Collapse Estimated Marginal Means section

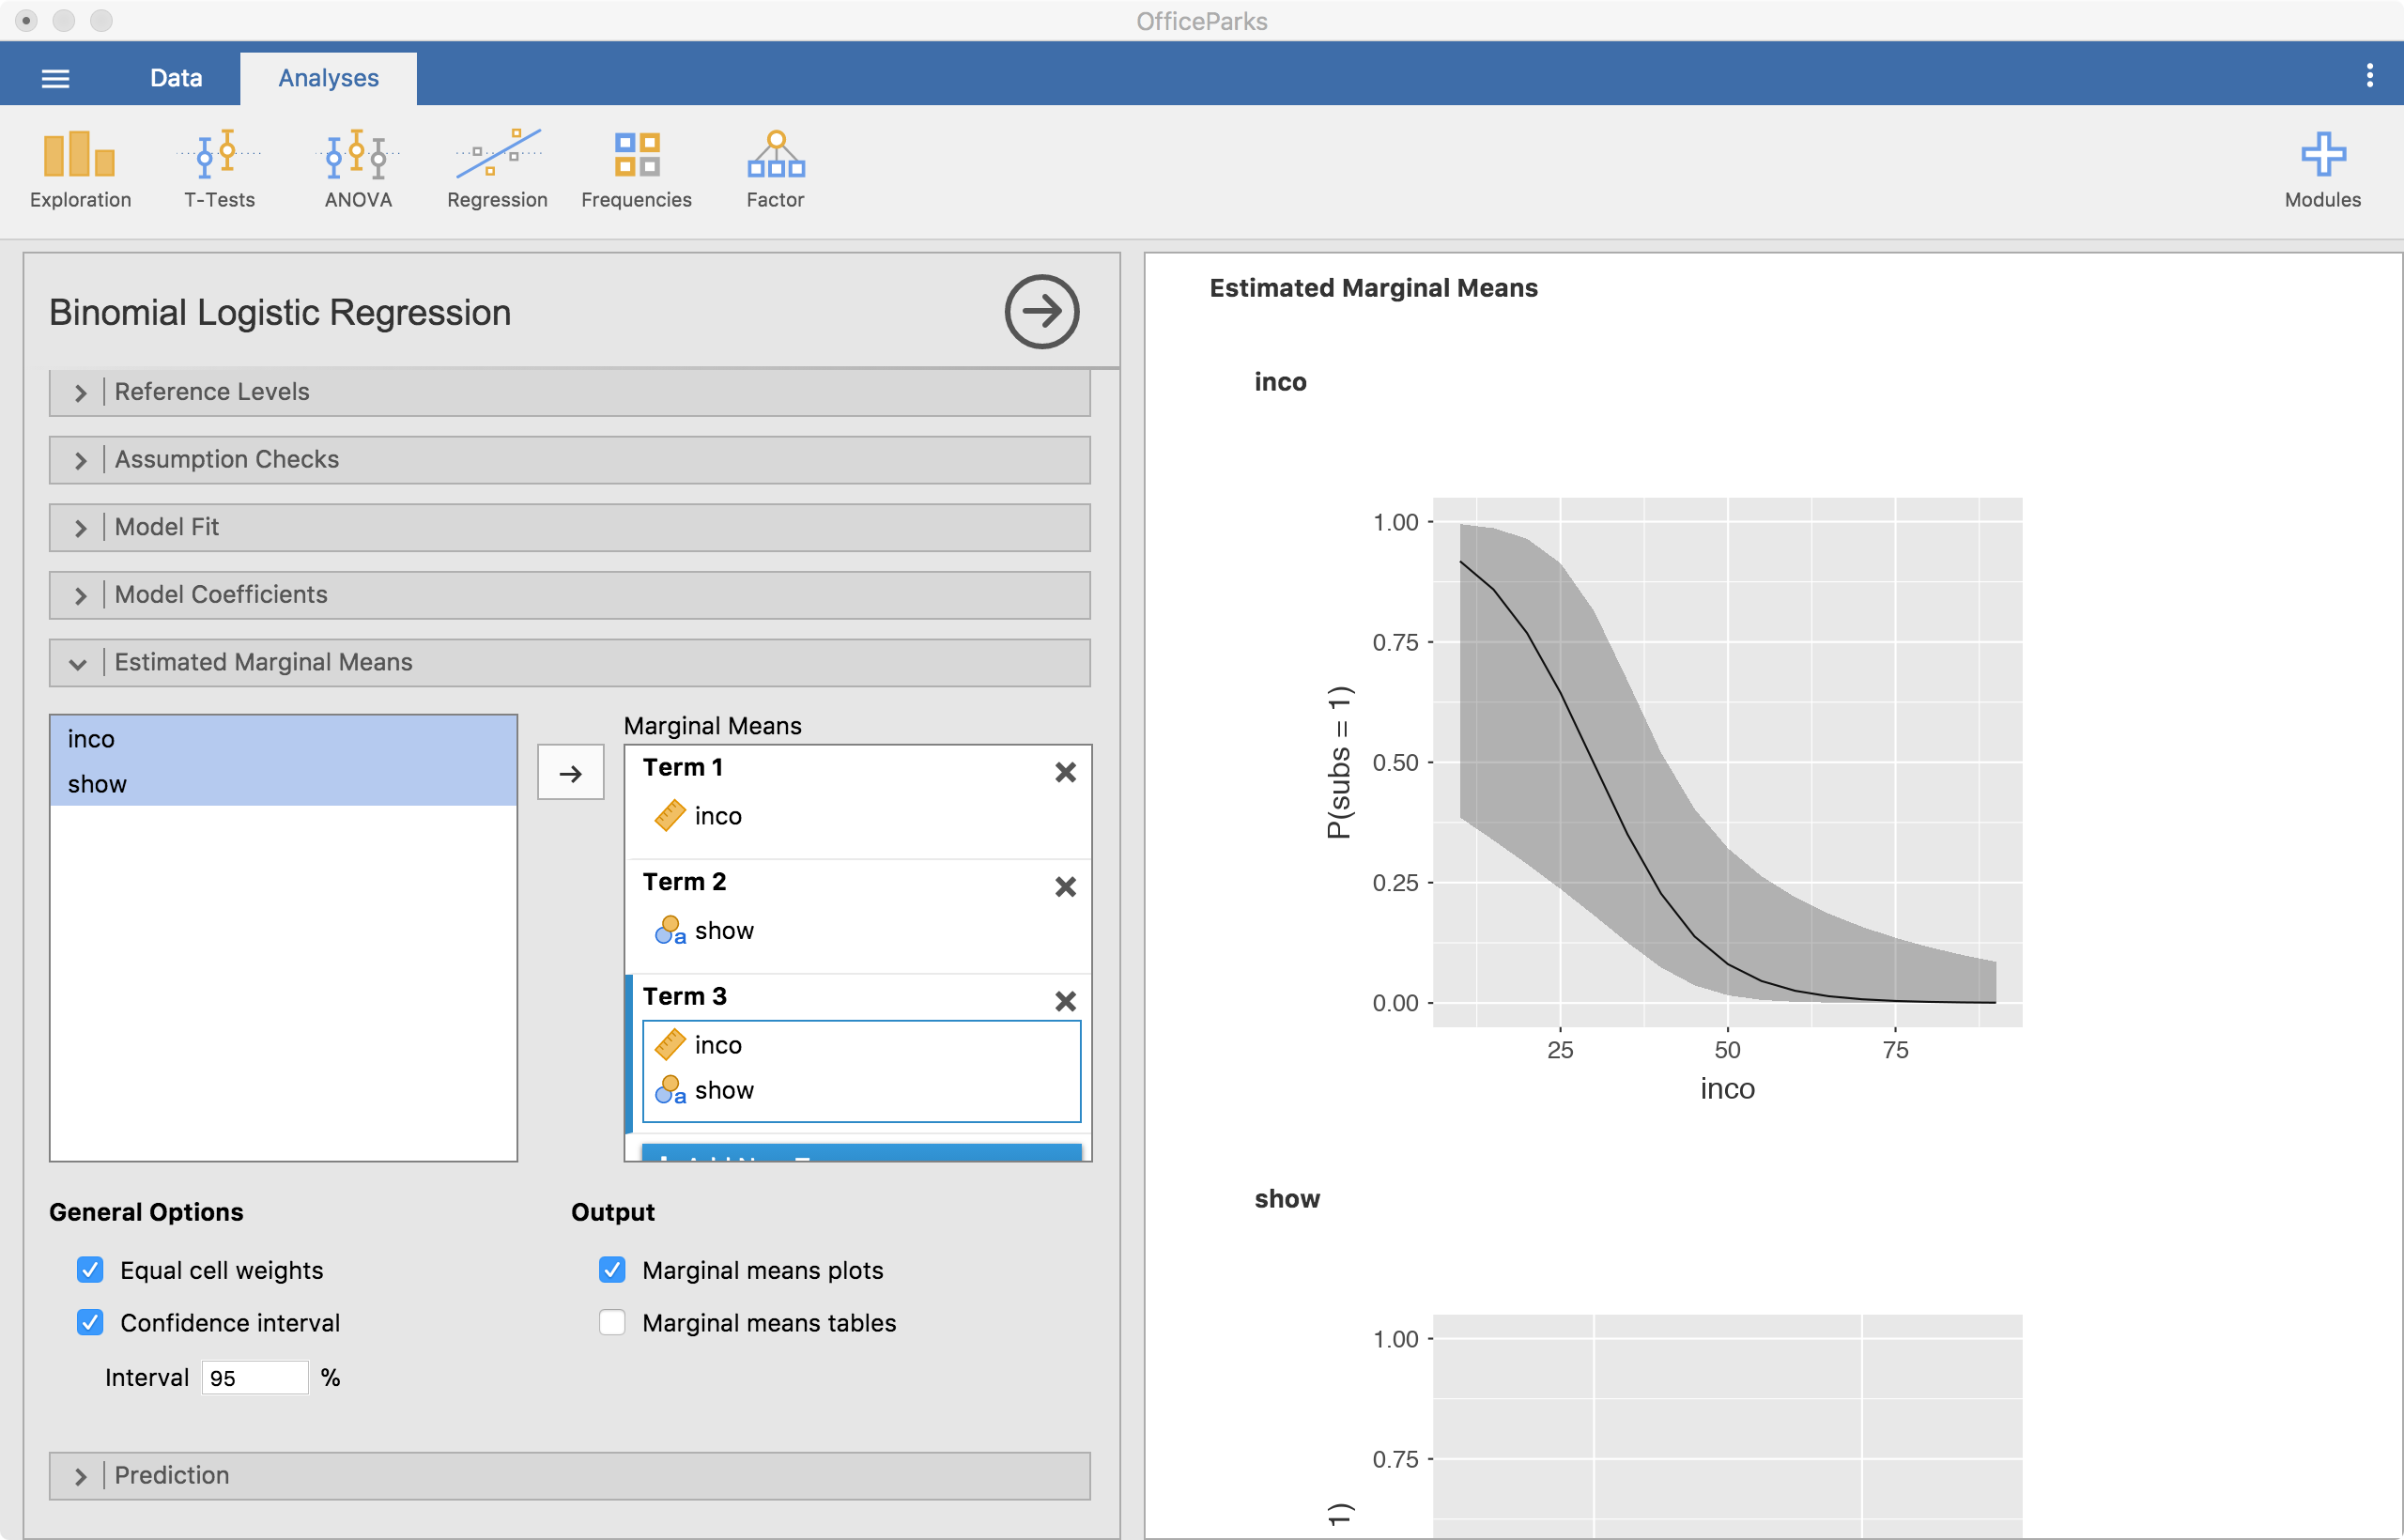pos(569,663)
